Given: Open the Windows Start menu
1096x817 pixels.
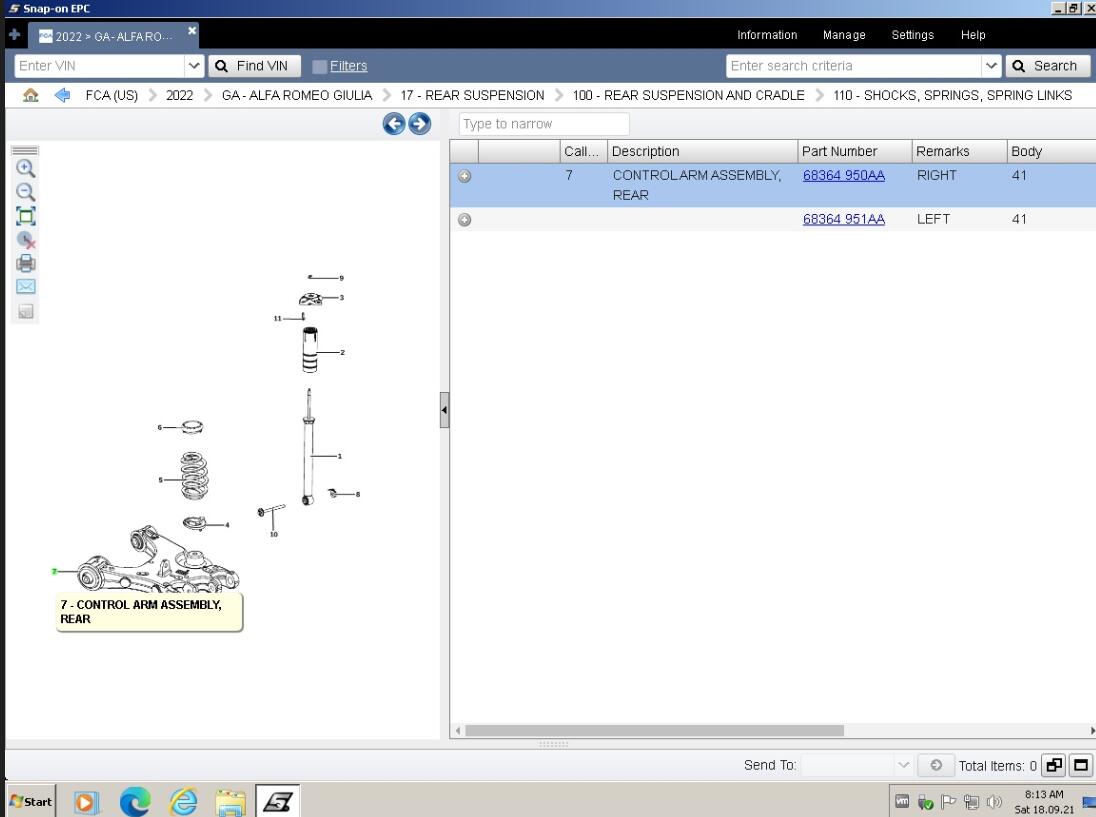Looking at the screenshot, I should point(31,802).
